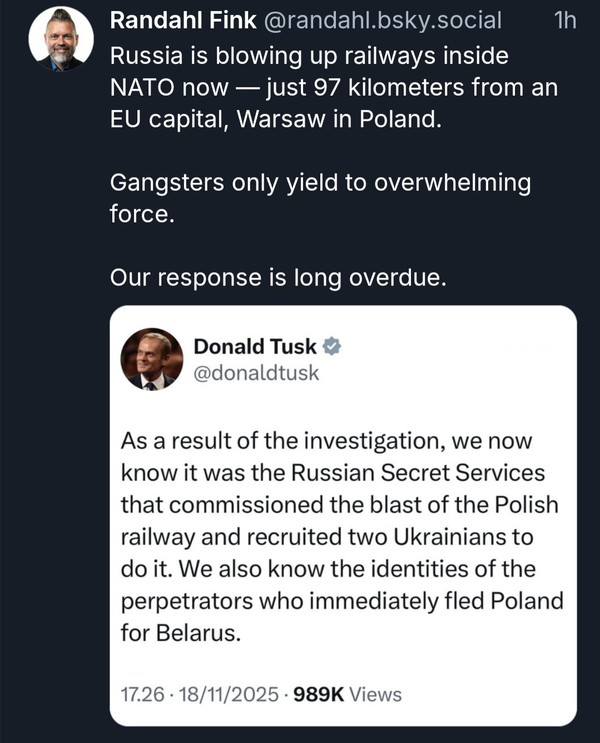The width and height of the screenshot is (600, 743).
Task: Click the 989K view count number
Action: pos(317,694)
